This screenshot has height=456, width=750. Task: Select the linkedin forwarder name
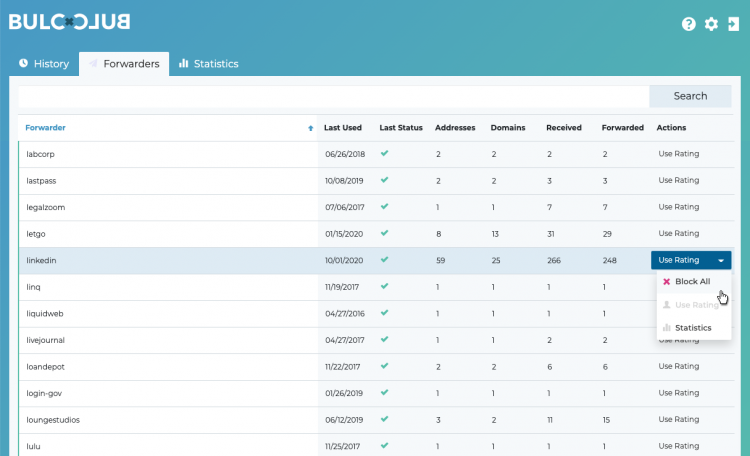tap(41, 260)
